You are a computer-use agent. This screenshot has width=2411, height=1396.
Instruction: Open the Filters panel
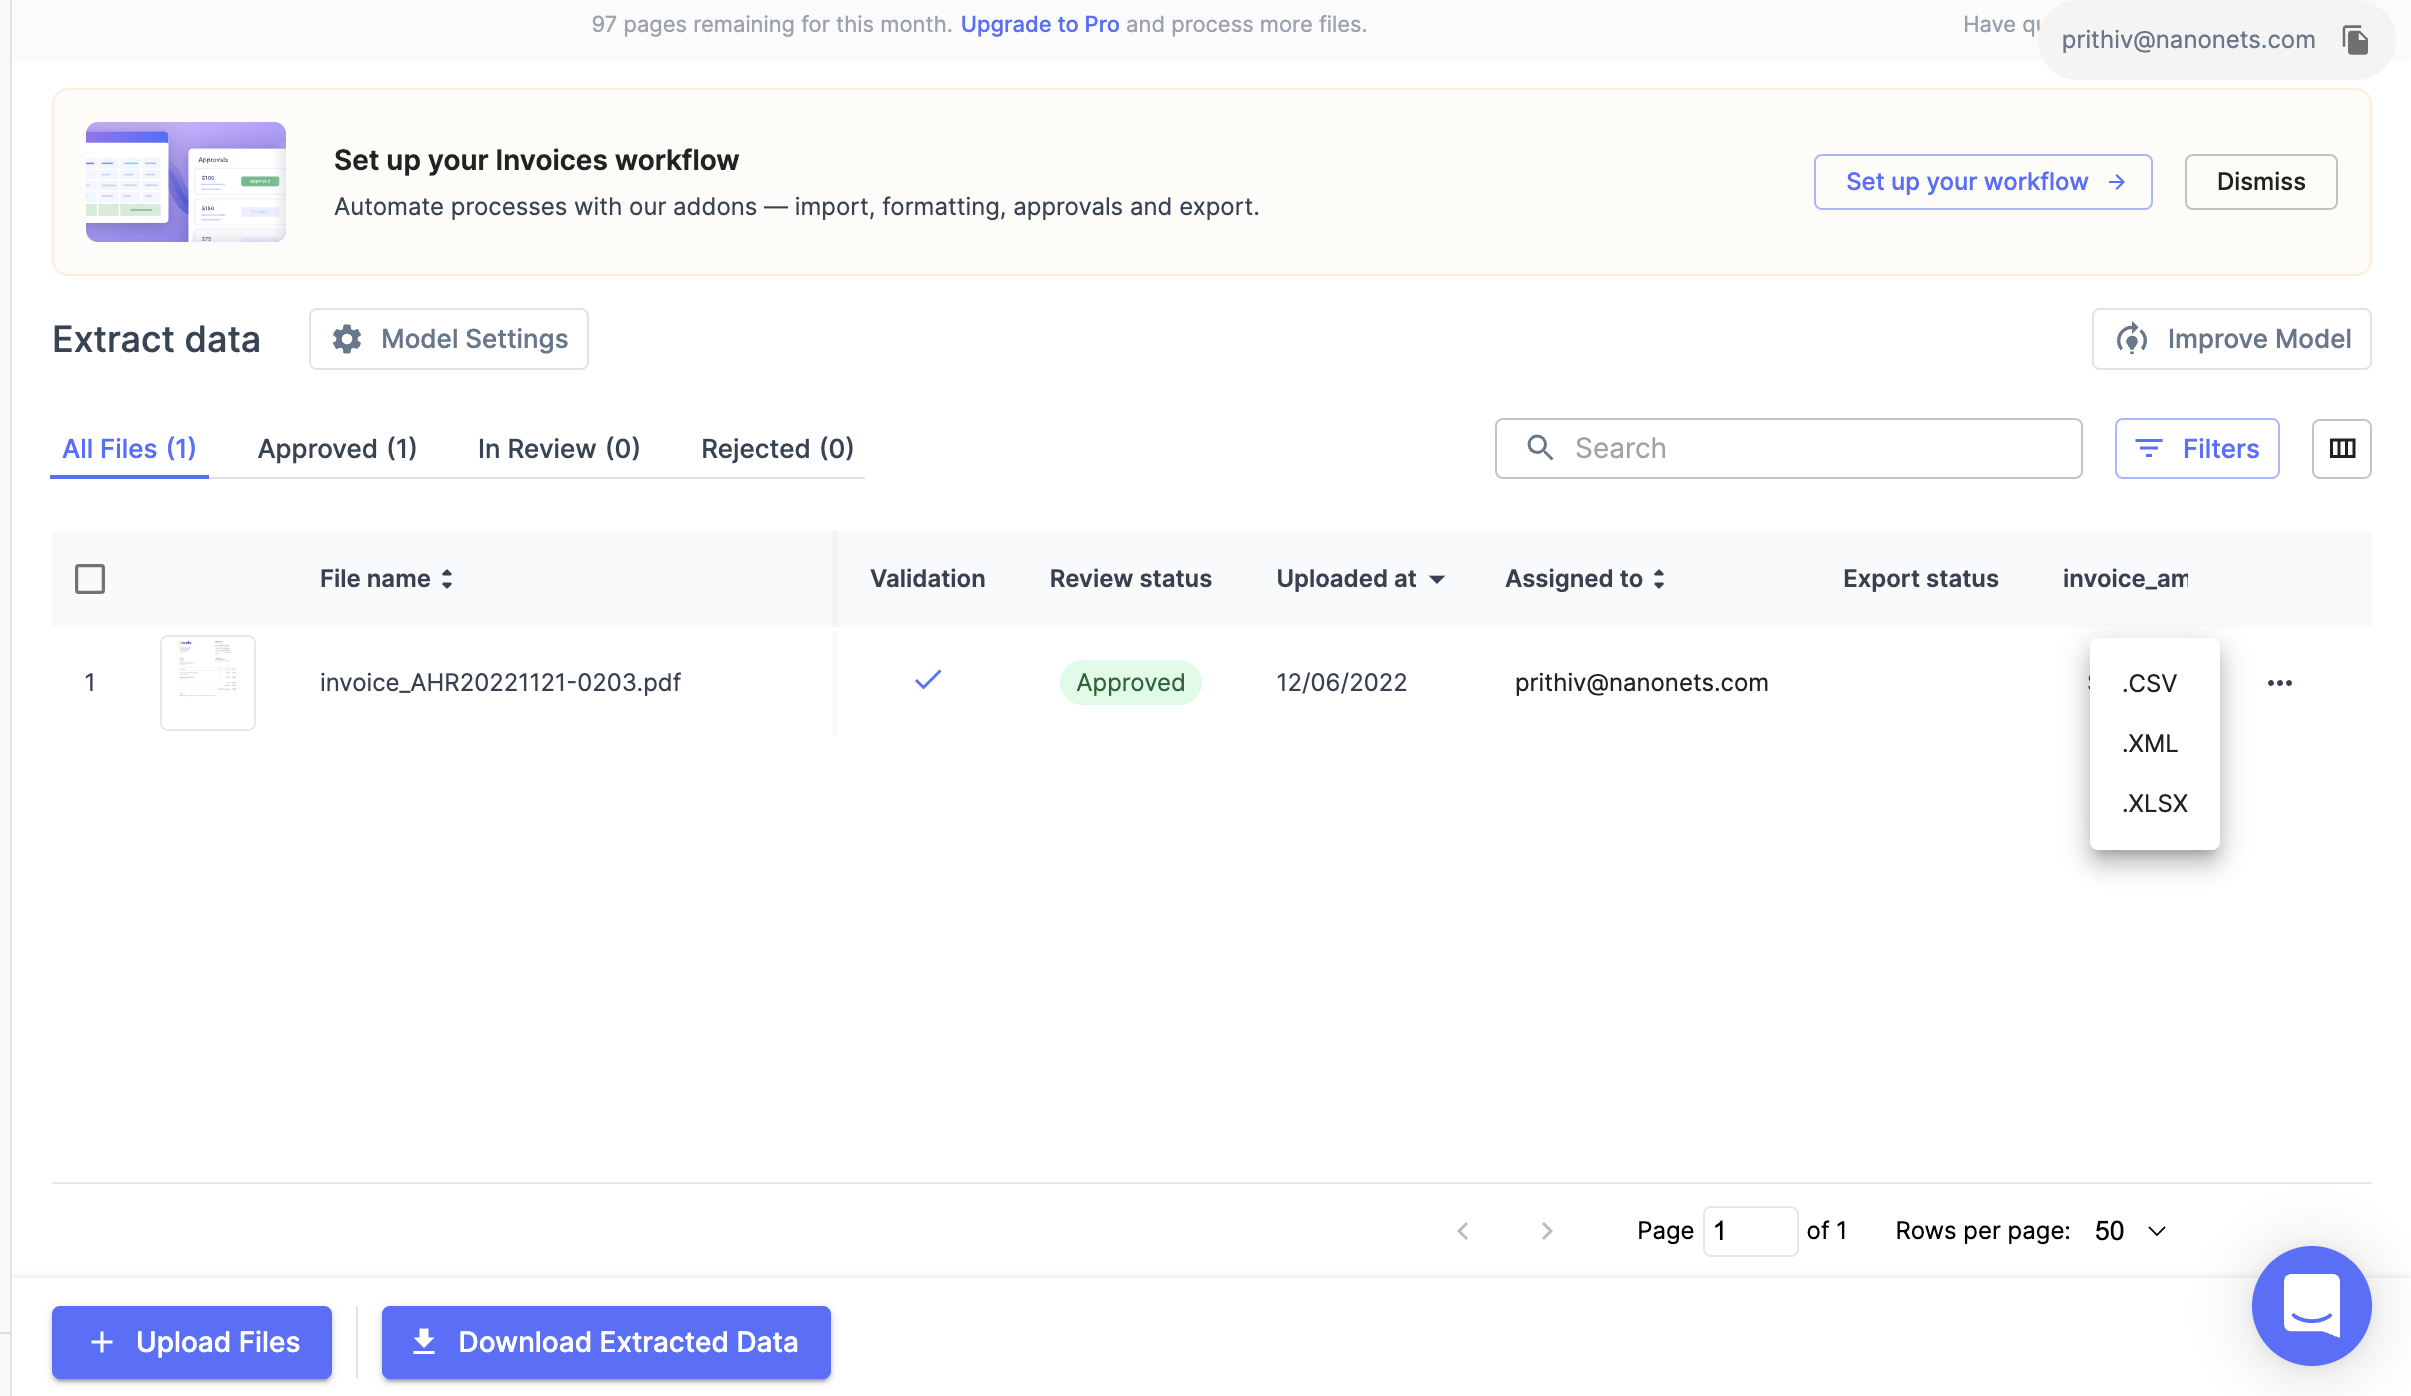tap(2196, 448)
